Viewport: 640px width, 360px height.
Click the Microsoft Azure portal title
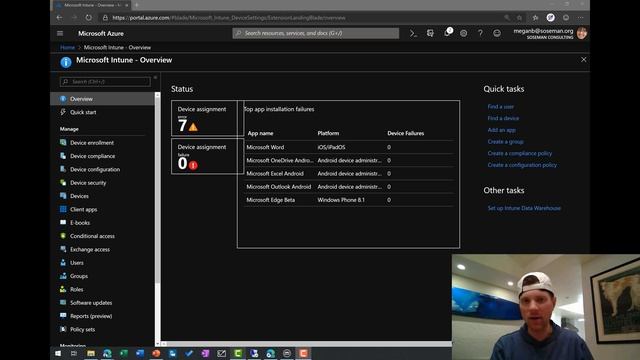[x=101, y=33]
